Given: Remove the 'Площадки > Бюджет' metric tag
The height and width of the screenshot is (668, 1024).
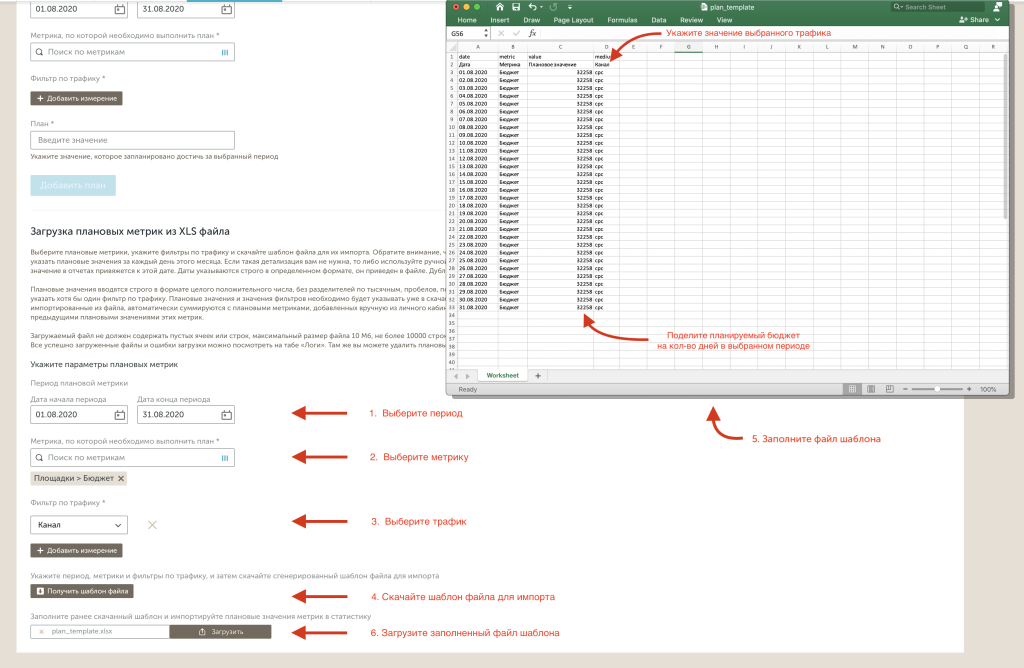Looking at the screenshot, I should [x=120, y=479].
